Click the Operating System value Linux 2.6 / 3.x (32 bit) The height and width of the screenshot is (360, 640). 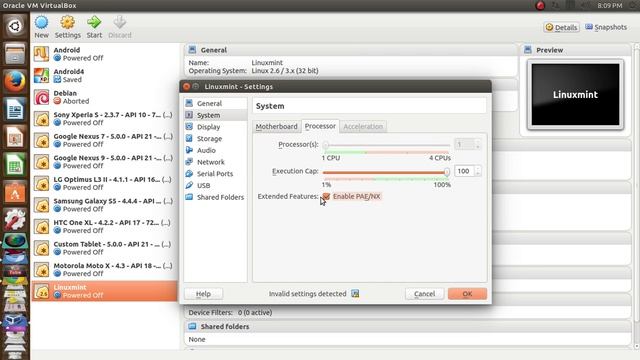(x=285, y=71)
